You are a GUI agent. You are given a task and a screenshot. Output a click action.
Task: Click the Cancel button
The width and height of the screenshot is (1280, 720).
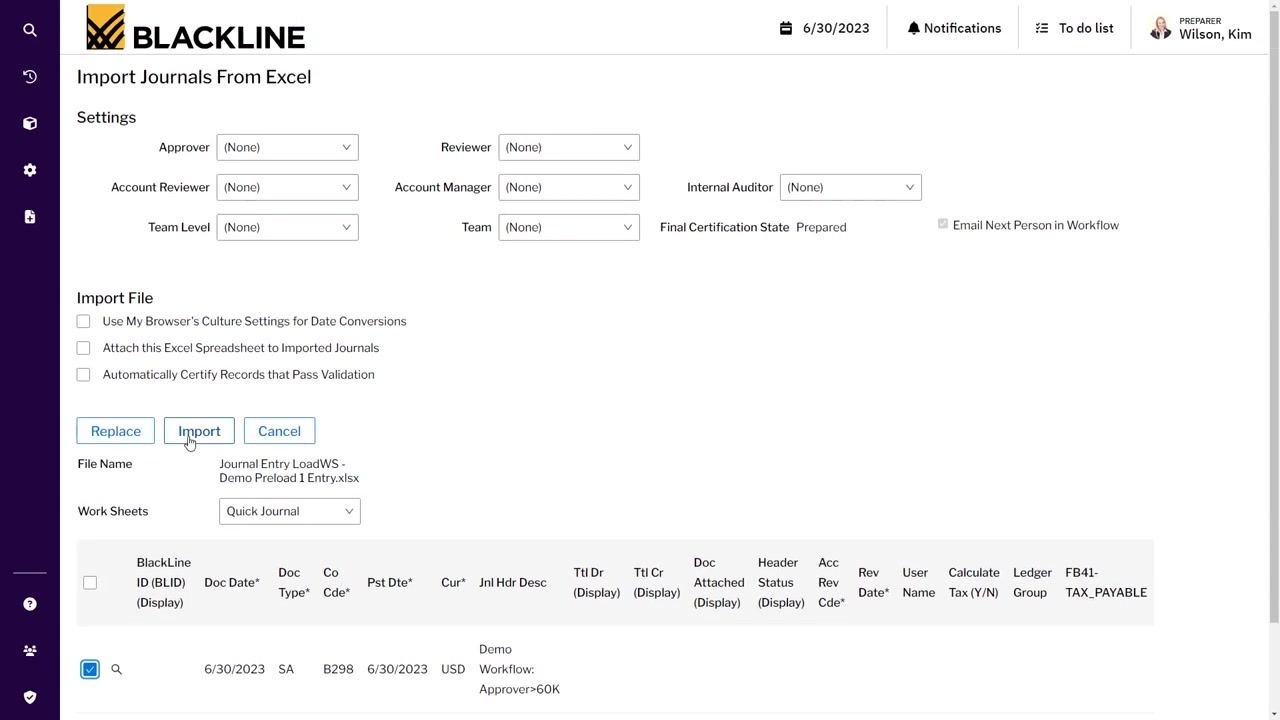(x=279, y=431)
